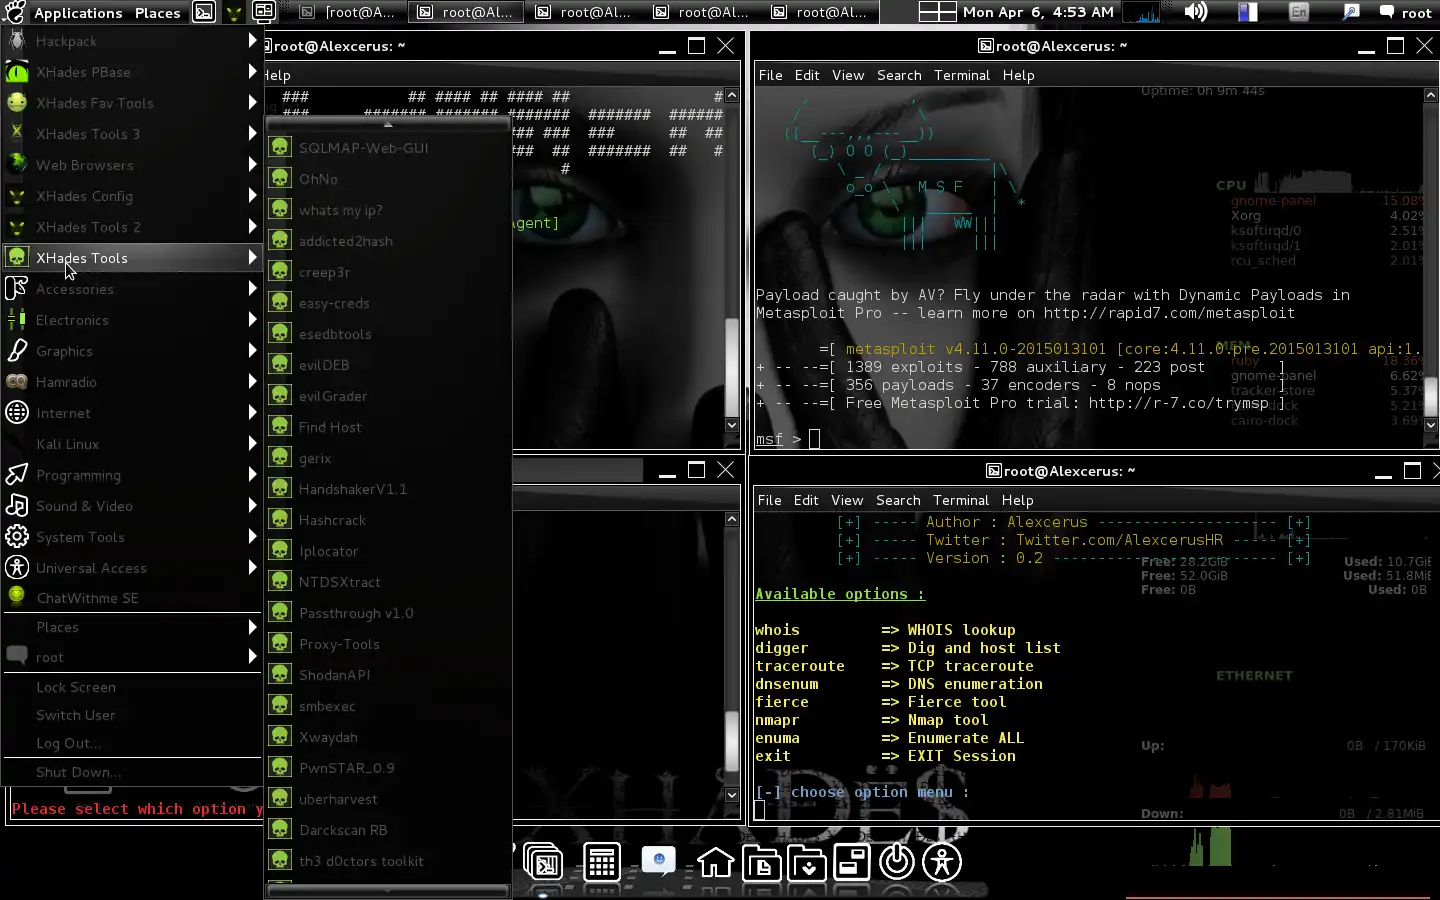Open the chat smiley app in the dock
1440x900 pixels.
point(659,861)
